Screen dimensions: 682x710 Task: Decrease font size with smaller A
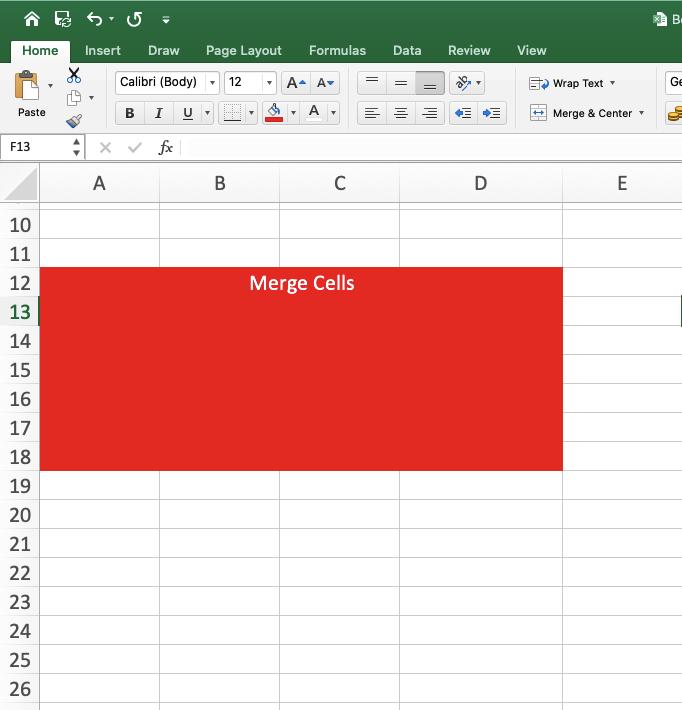coord(325,83)
